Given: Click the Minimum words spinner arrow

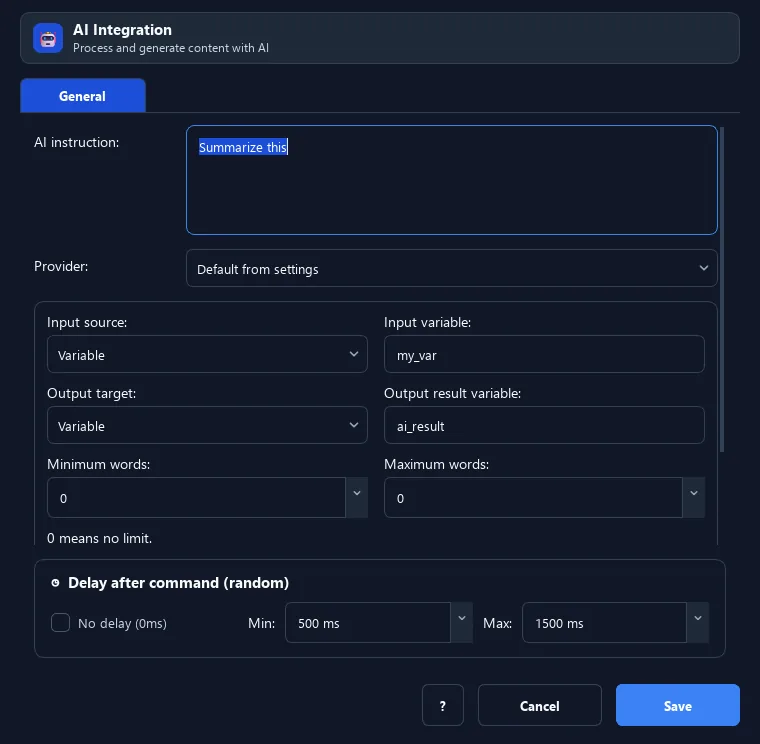Looking at the screenshot, I should [357, 498].
